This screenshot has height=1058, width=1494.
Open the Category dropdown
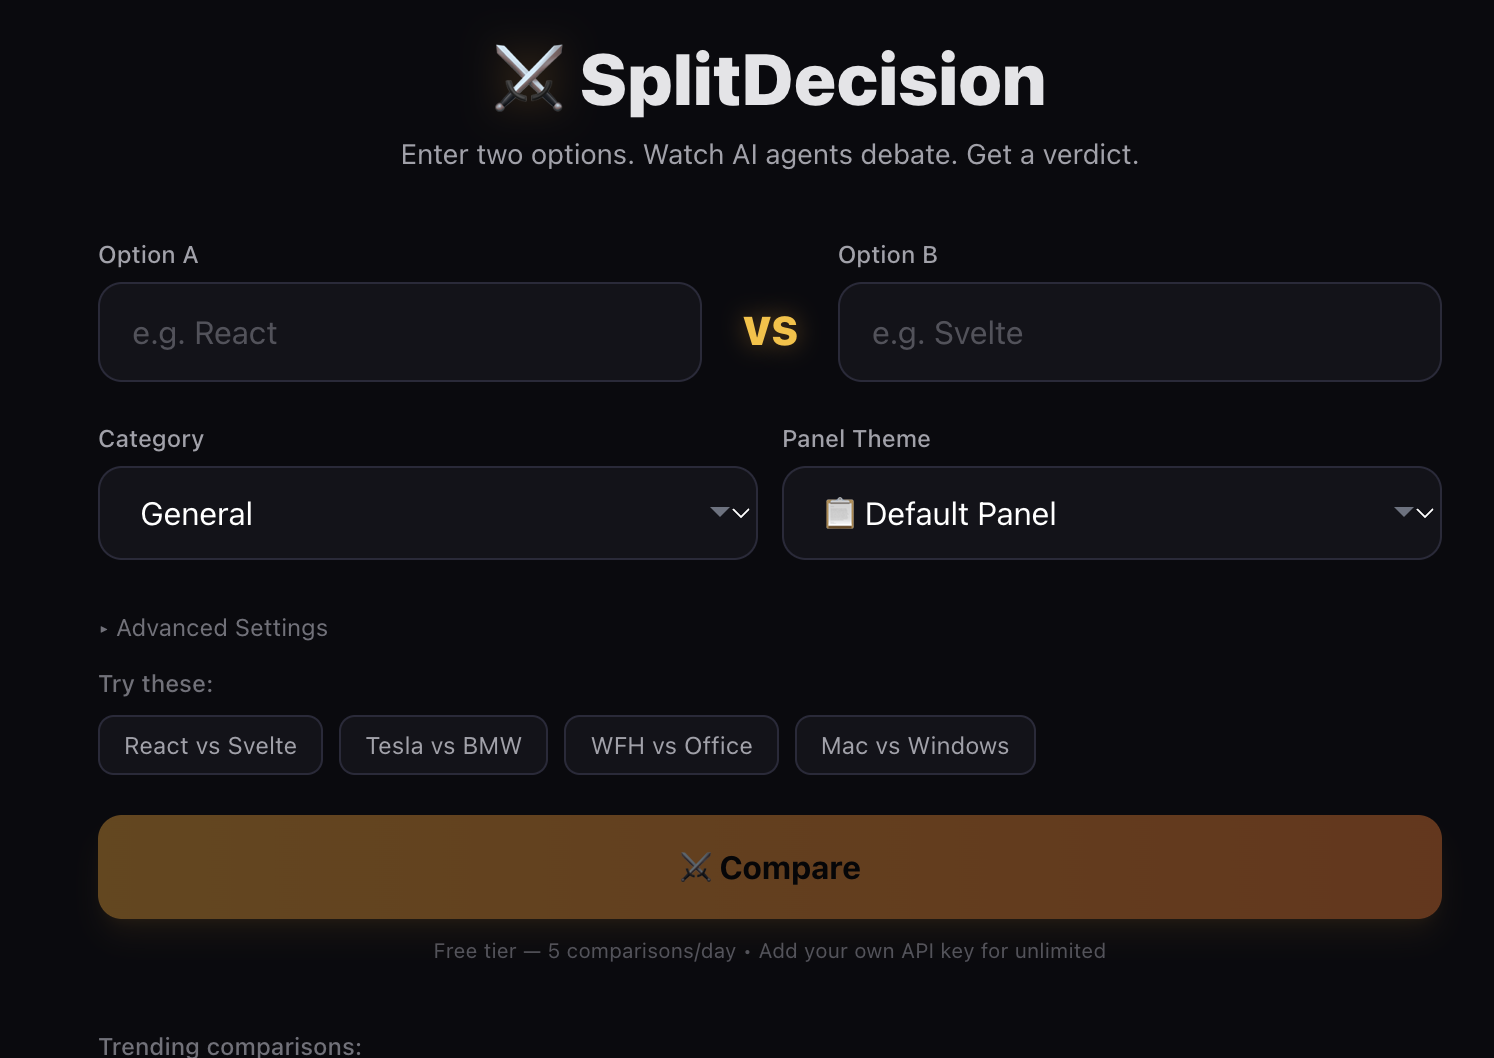coord(428,513)
